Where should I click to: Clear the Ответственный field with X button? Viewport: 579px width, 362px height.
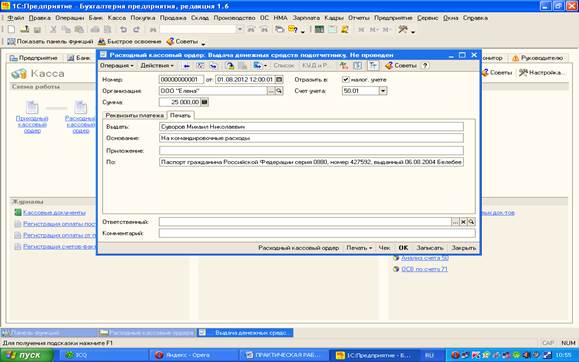click(x=463, y=222)
